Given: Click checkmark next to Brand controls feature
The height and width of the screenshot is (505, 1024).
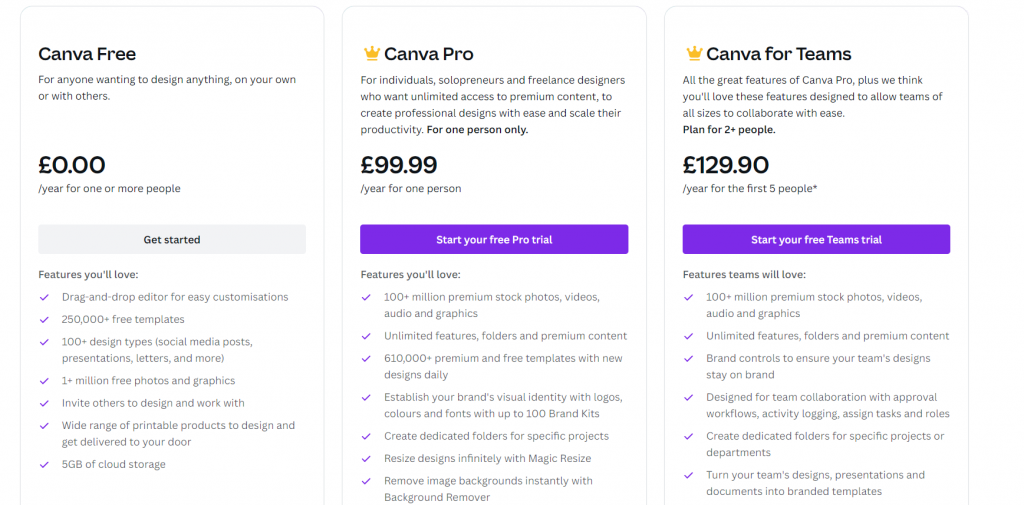Looking at the screenshot, I should [x=688, y=358].
